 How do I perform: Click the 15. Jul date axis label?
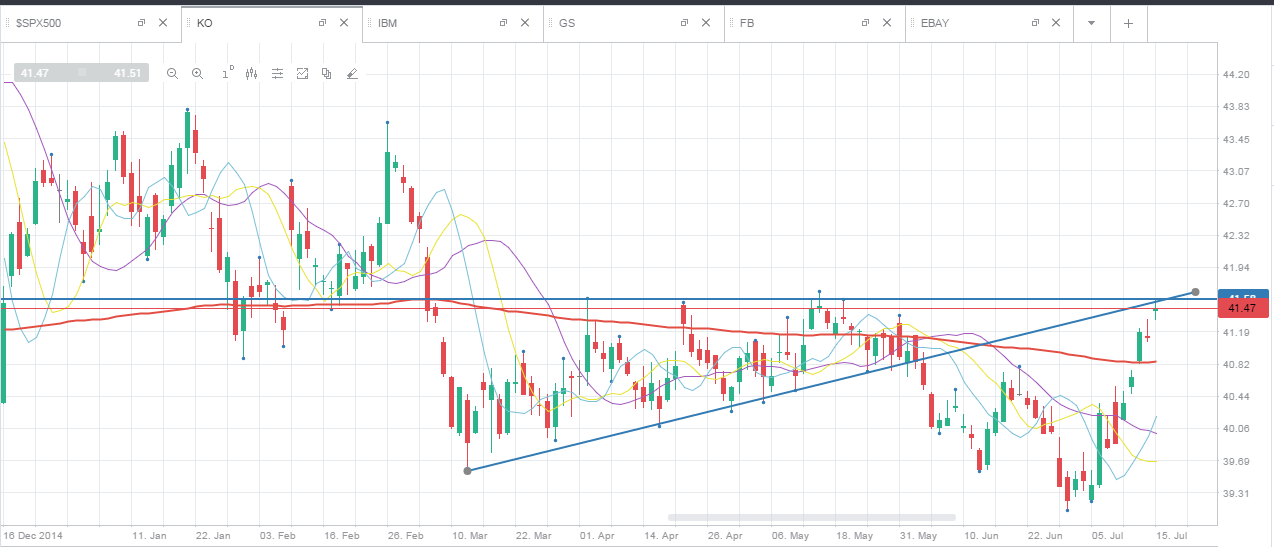click(1173, 537)
